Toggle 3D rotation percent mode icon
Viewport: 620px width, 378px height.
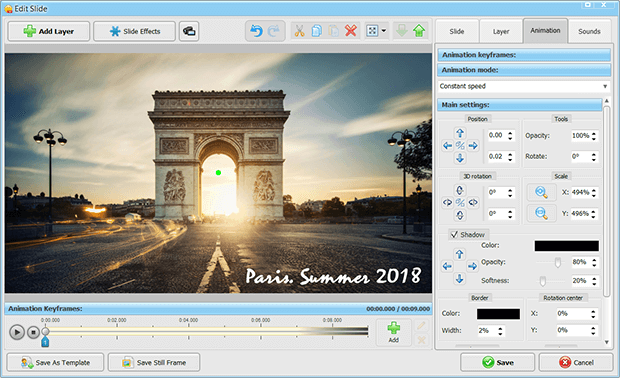[460, 203]
